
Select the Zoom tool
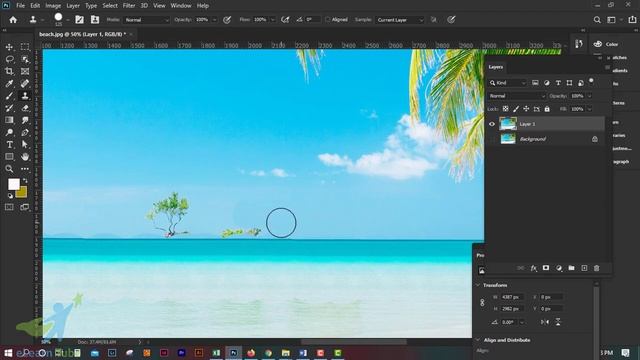(x=9, y=169)
